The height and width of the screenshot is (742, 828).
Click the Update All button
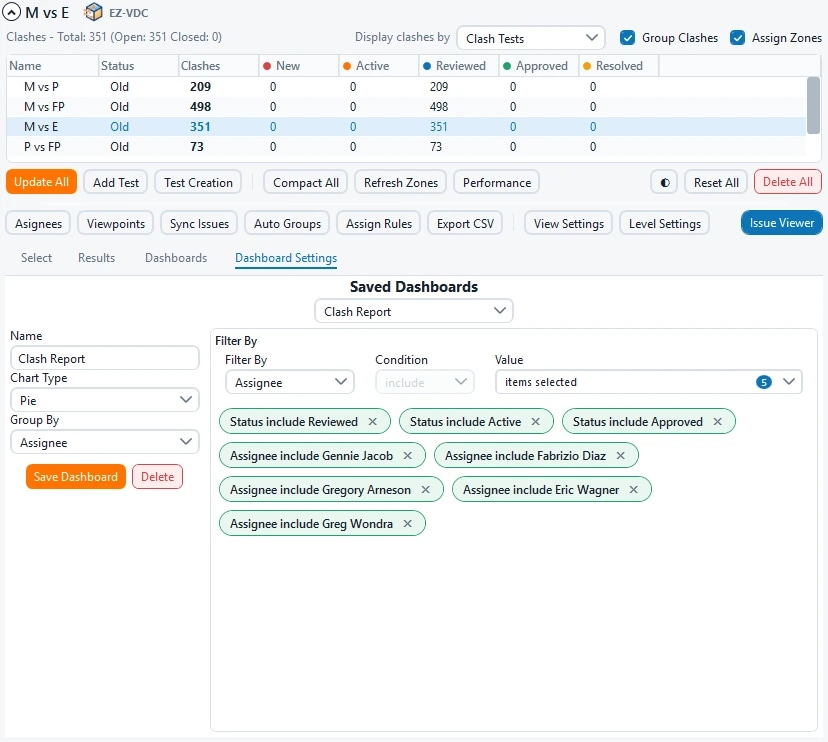[41, 182]
